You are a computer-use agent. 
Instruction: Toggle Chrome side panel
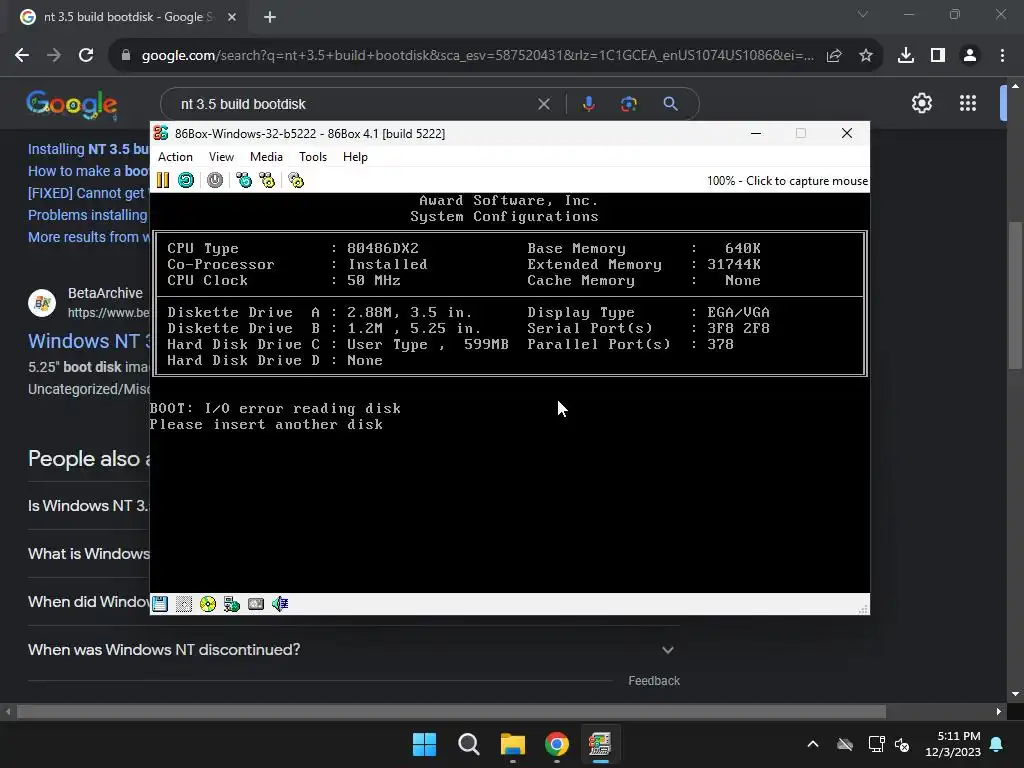coord(938,56)
